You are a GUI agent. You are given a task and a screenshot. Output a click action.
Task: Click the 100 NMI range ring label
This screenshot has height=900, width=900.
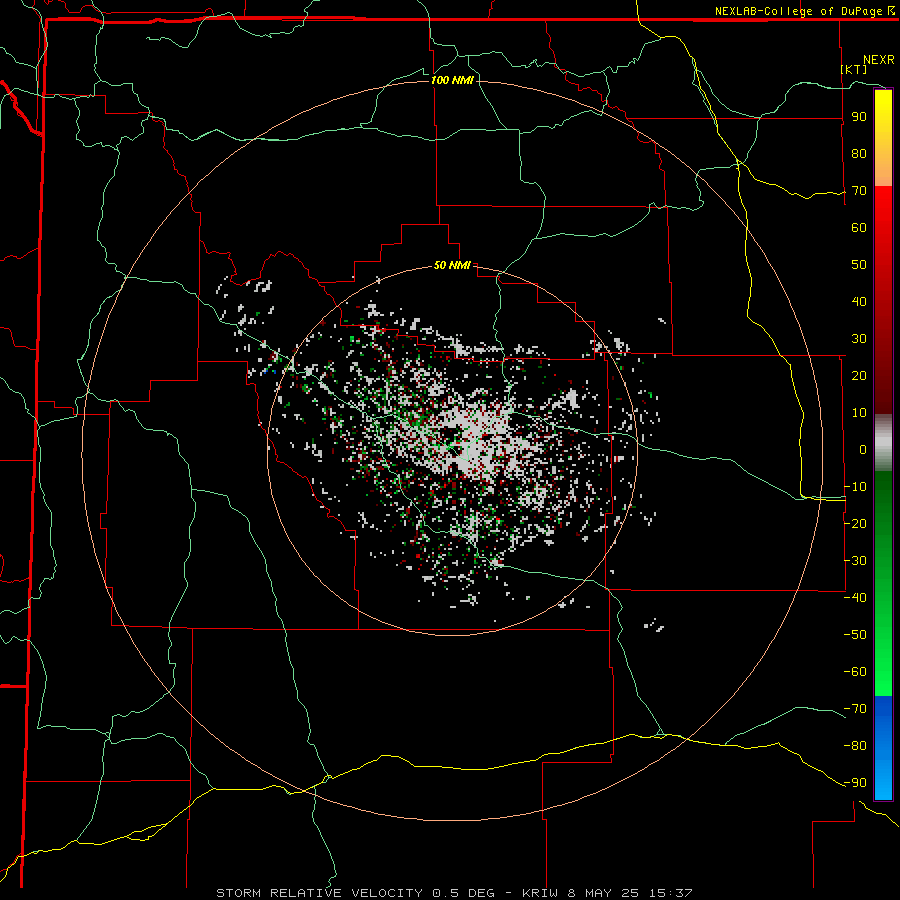tap(452, 80)
